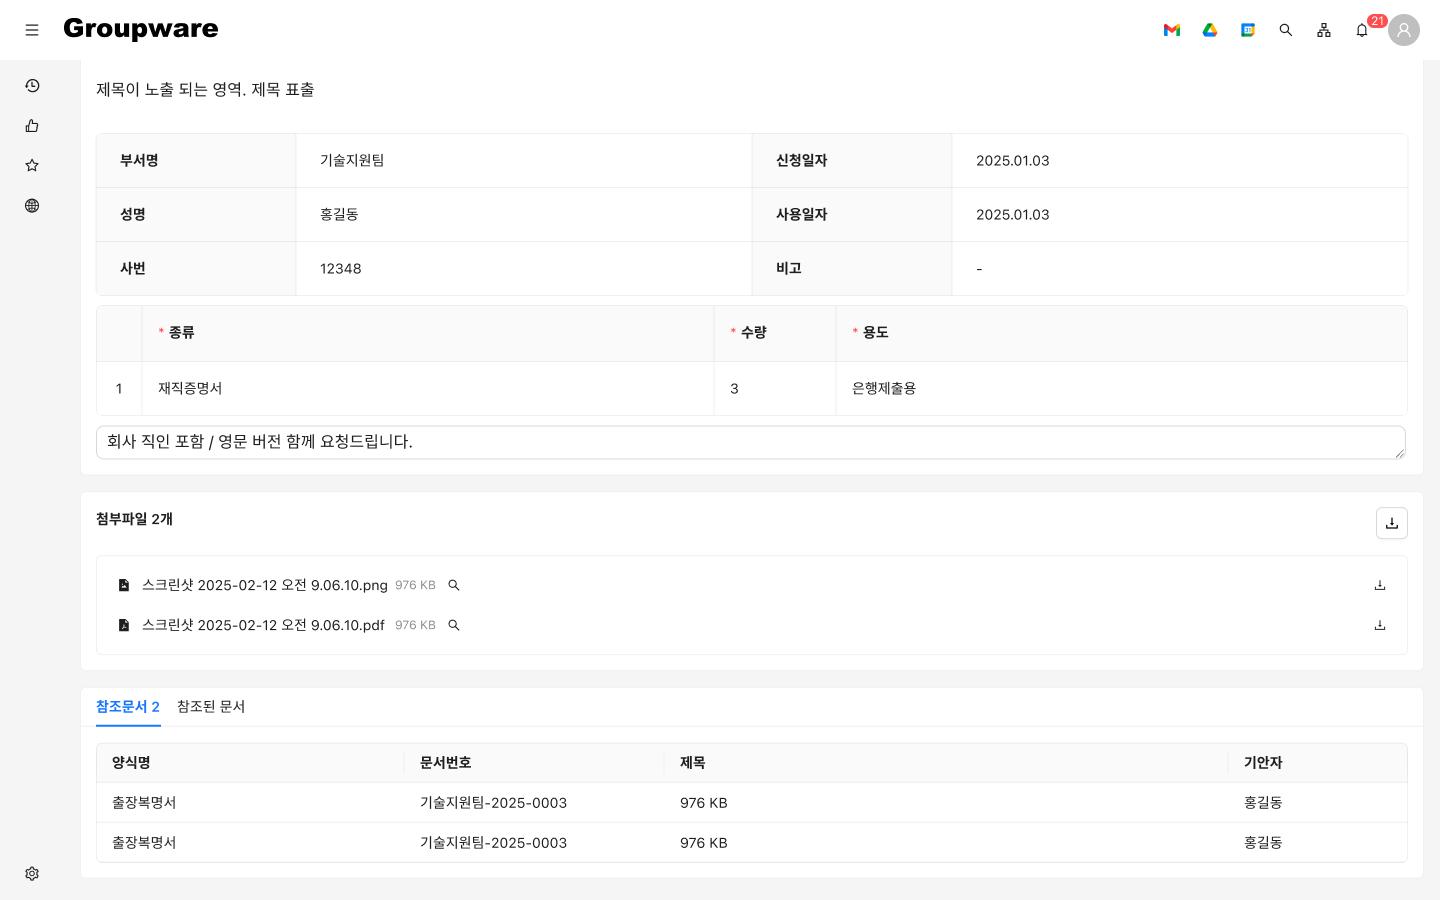Viewport: 1440px width, 900px height.
Task: Click the search magnifier in the top bar
Action: click(1286, 30)
